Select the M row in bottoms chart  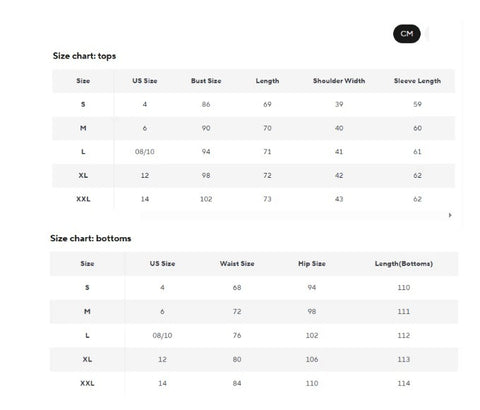254,311
